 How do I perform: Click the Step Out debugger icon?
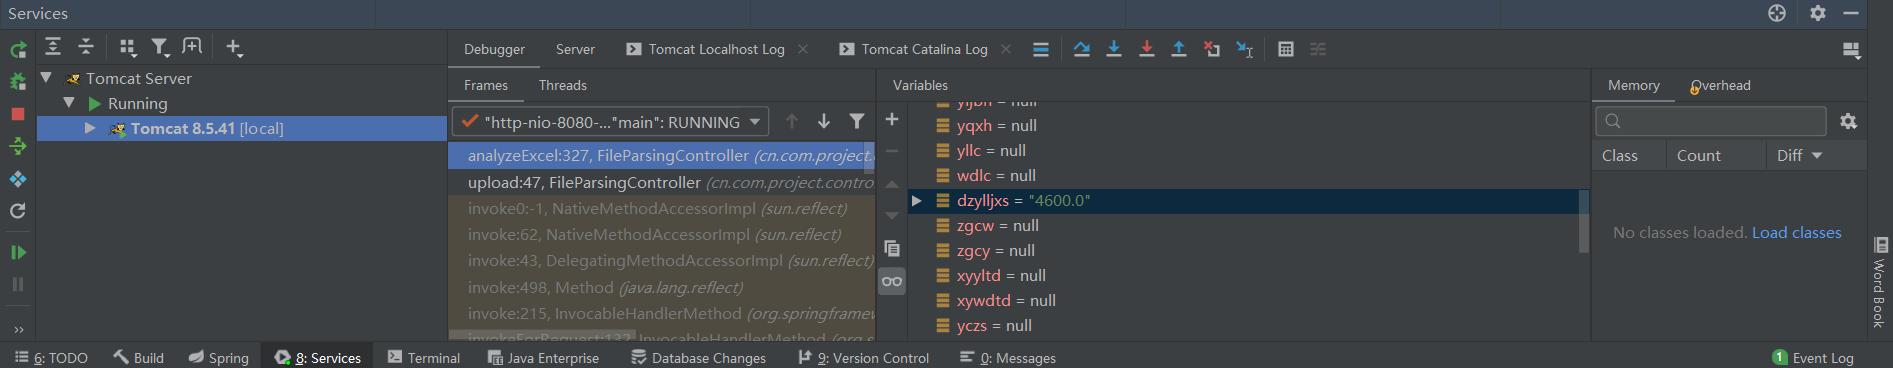1179,49
